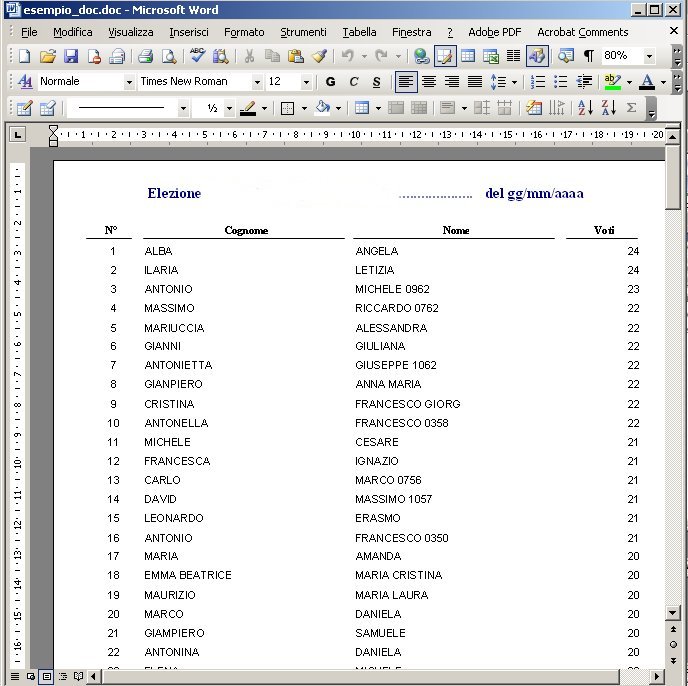
Task: Open the Styles and Formatting pane
Action: pos(25,82)
